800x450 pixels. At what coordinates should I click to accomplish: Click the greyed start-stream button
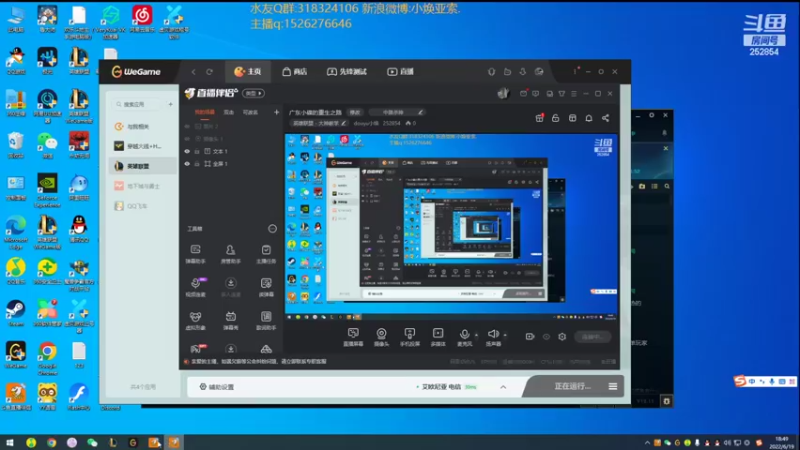coord(592,337)
